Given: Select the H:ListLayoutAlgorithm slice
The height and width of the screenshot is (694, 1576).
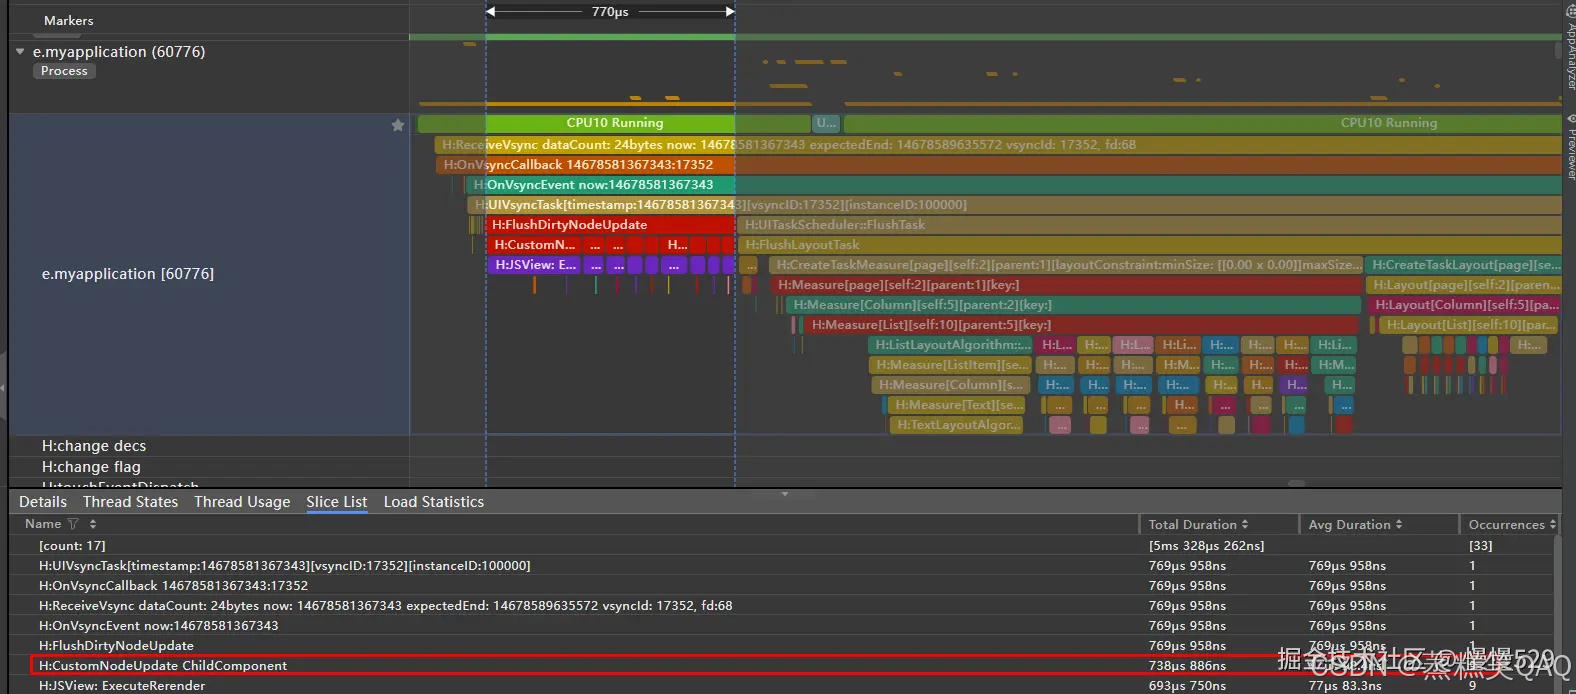Looking at the screenshot, I should coord(951,345).
